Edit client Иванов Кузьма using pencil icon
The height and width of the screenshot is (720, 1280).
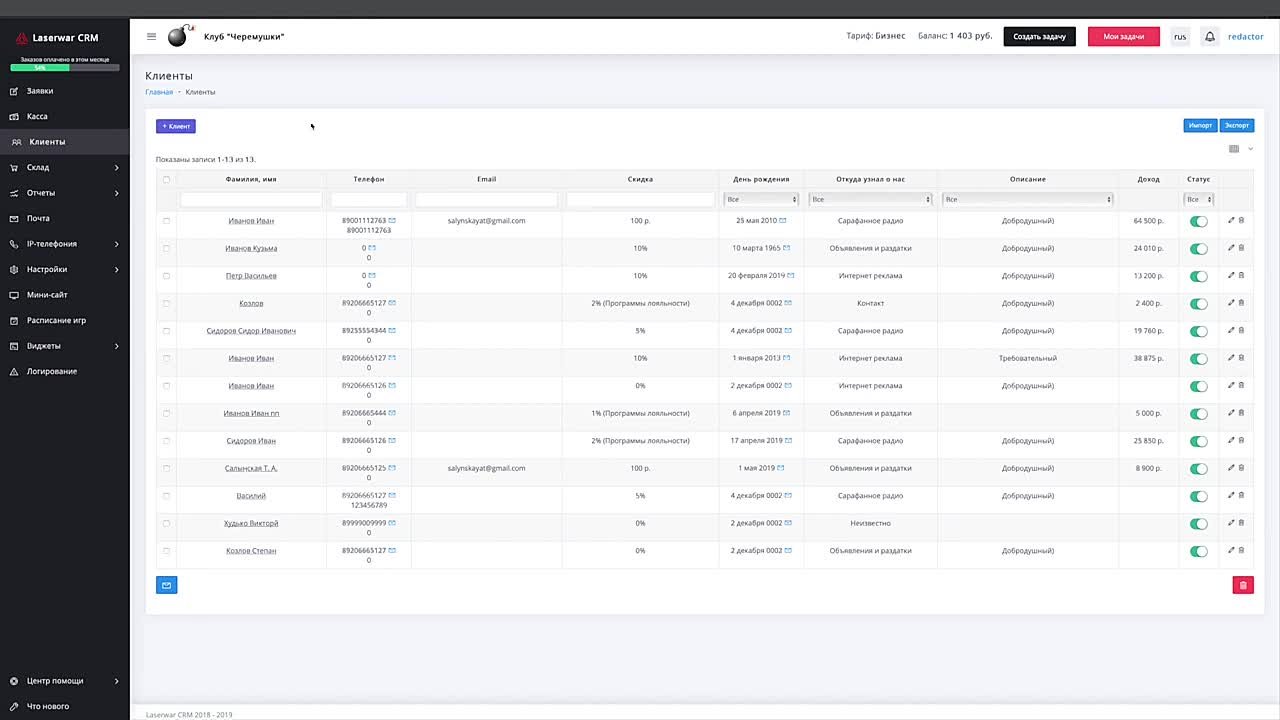pyautogui.click(x=1231, y=248)
